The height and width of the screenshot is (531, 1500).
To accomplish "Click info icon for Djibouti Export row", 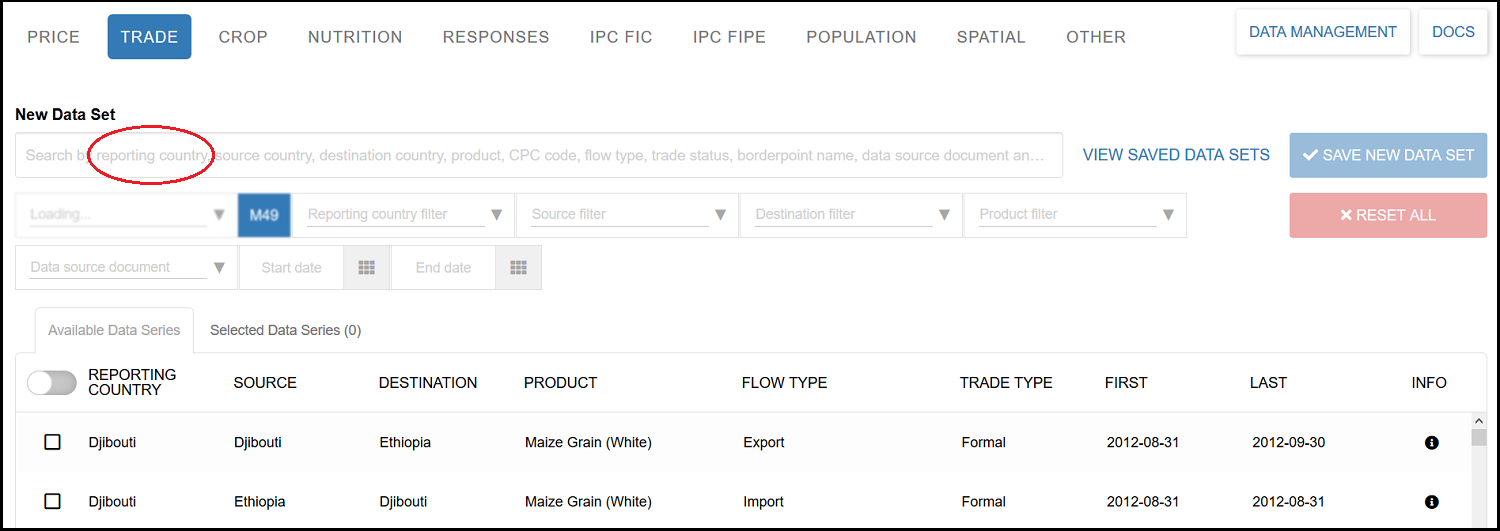I will coord(1431,443).
